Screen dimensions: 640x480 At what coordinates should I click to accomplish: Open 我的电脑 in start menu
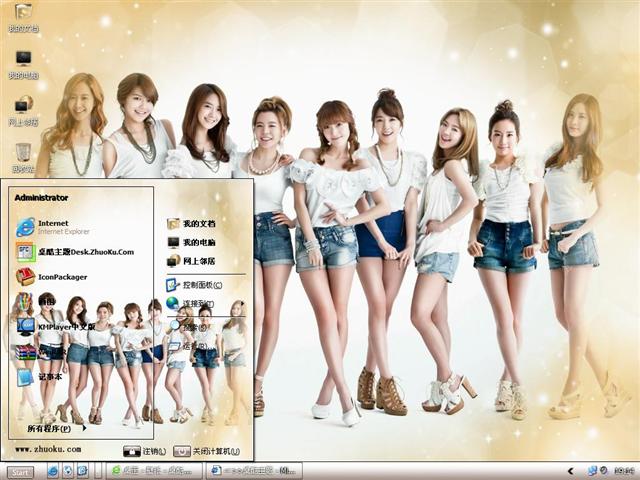[x=191, y=242]
